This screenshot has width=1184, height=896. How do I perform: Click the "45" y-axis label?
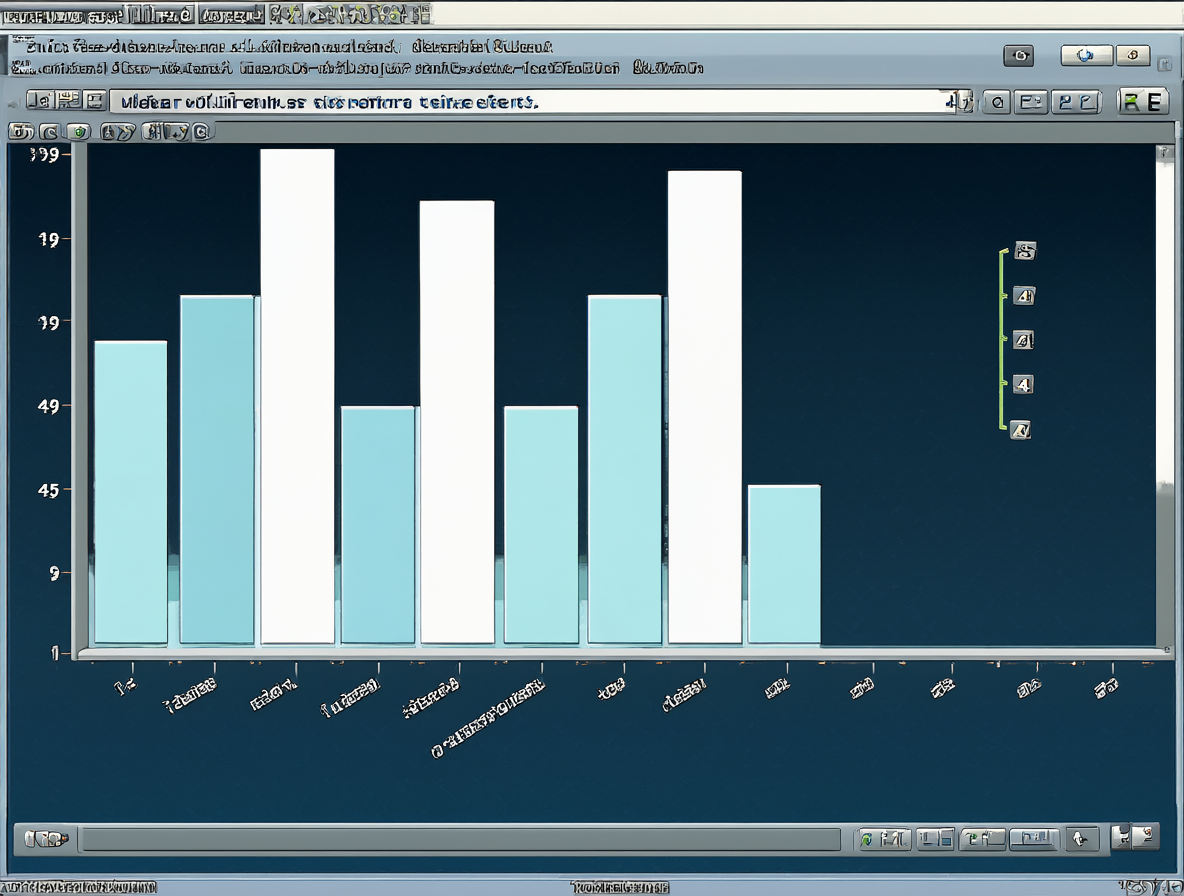pyautogui.click(x=48, y=491)
